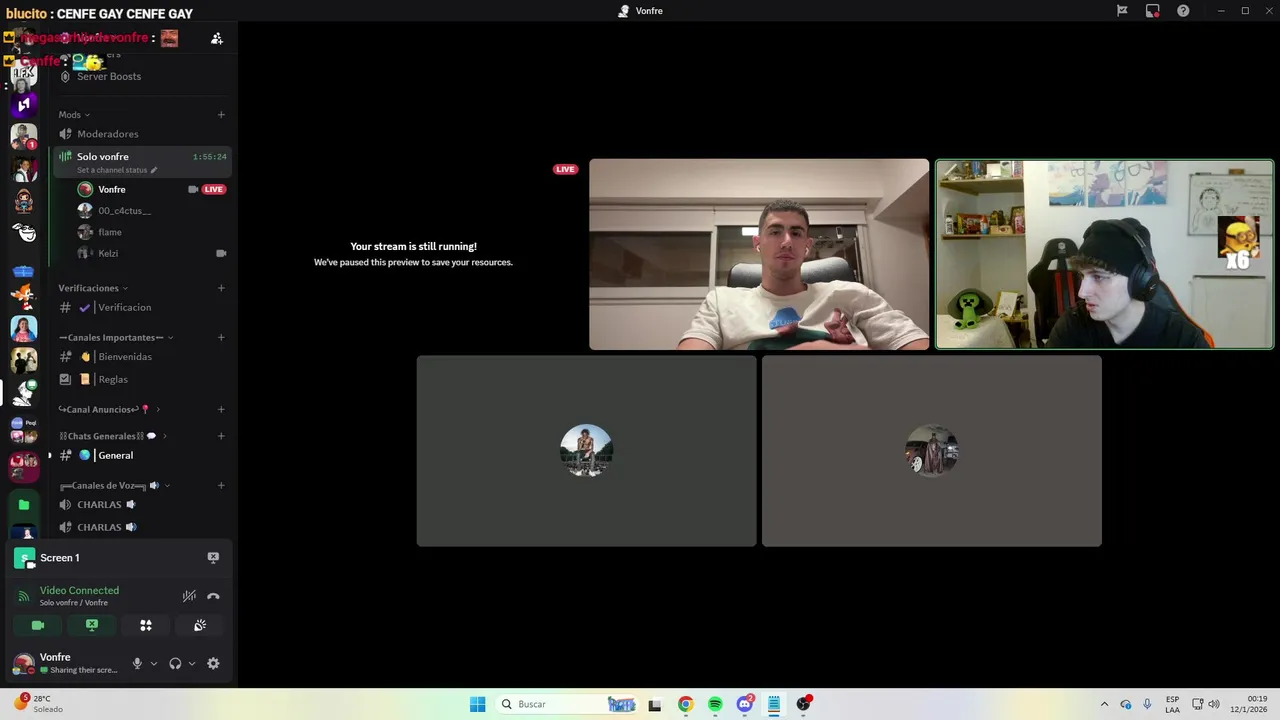The image size is (1280, 720).
Task: Expand the Chats Generales category
Action: (x=113, y=436)
